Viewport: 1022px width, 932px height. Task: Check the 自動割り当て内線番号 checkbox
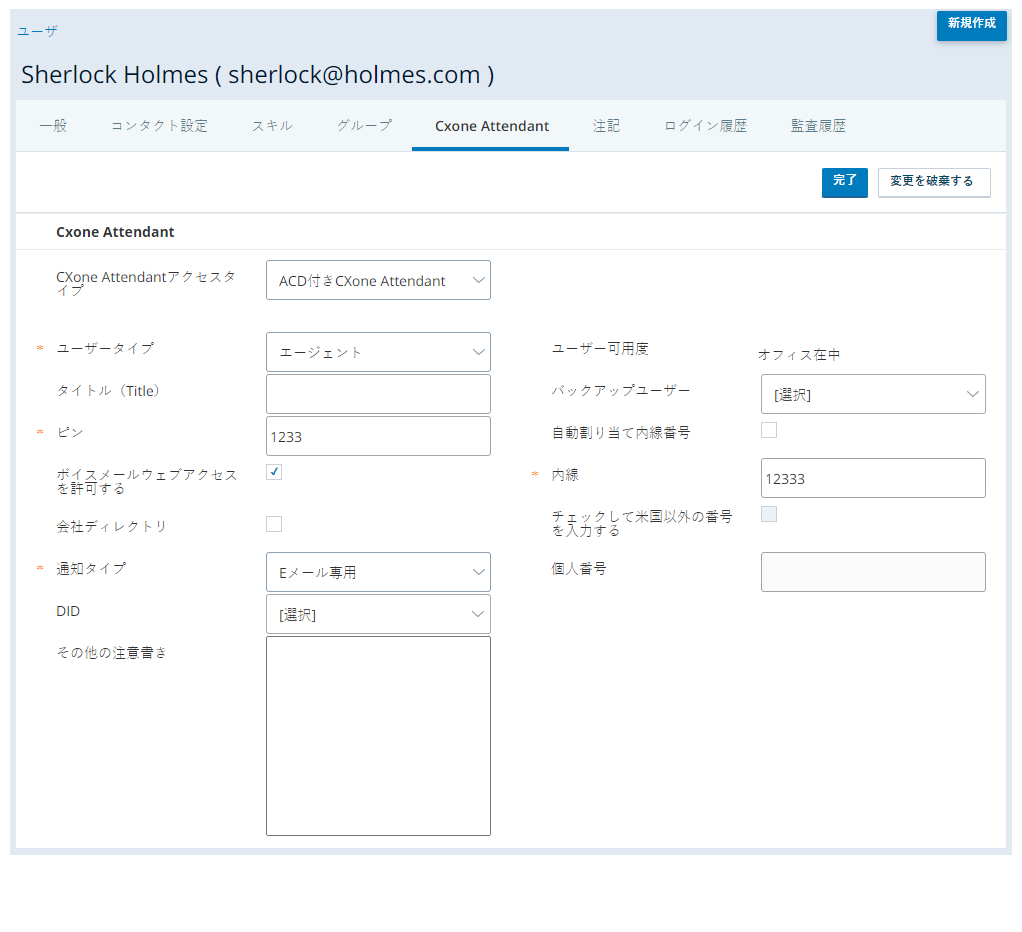[769, 430]
